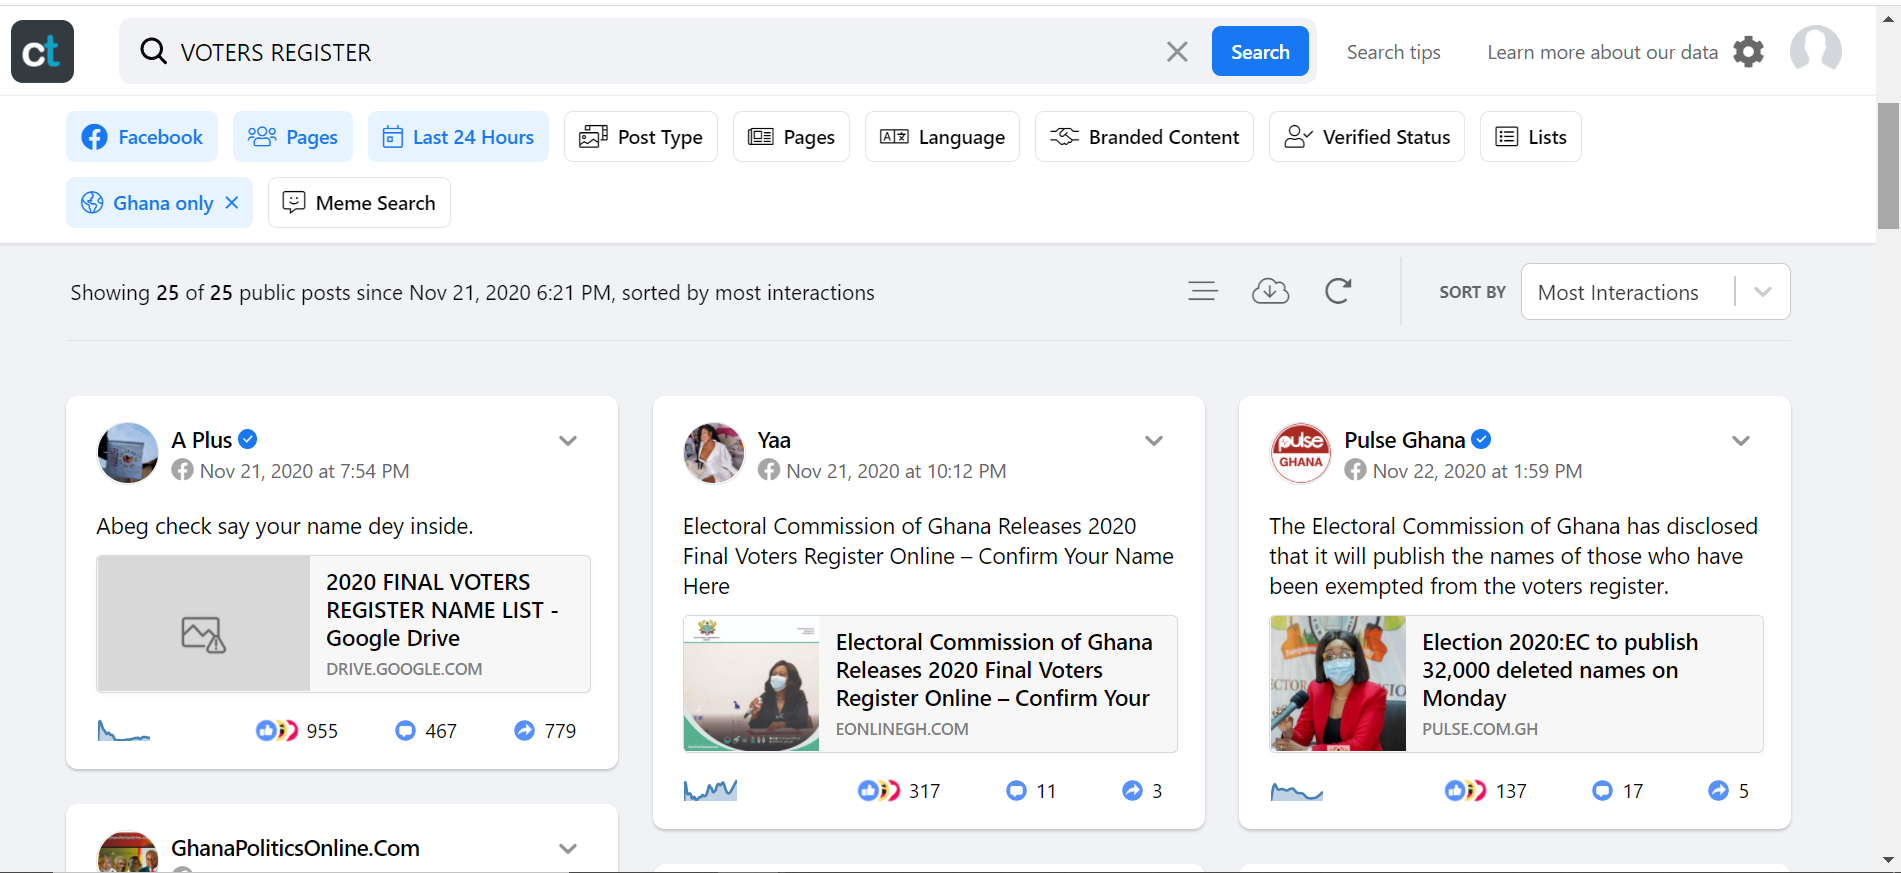Click comments icon showing 17
This screenshot has width=1901, height=873.
pos(1602,791)
